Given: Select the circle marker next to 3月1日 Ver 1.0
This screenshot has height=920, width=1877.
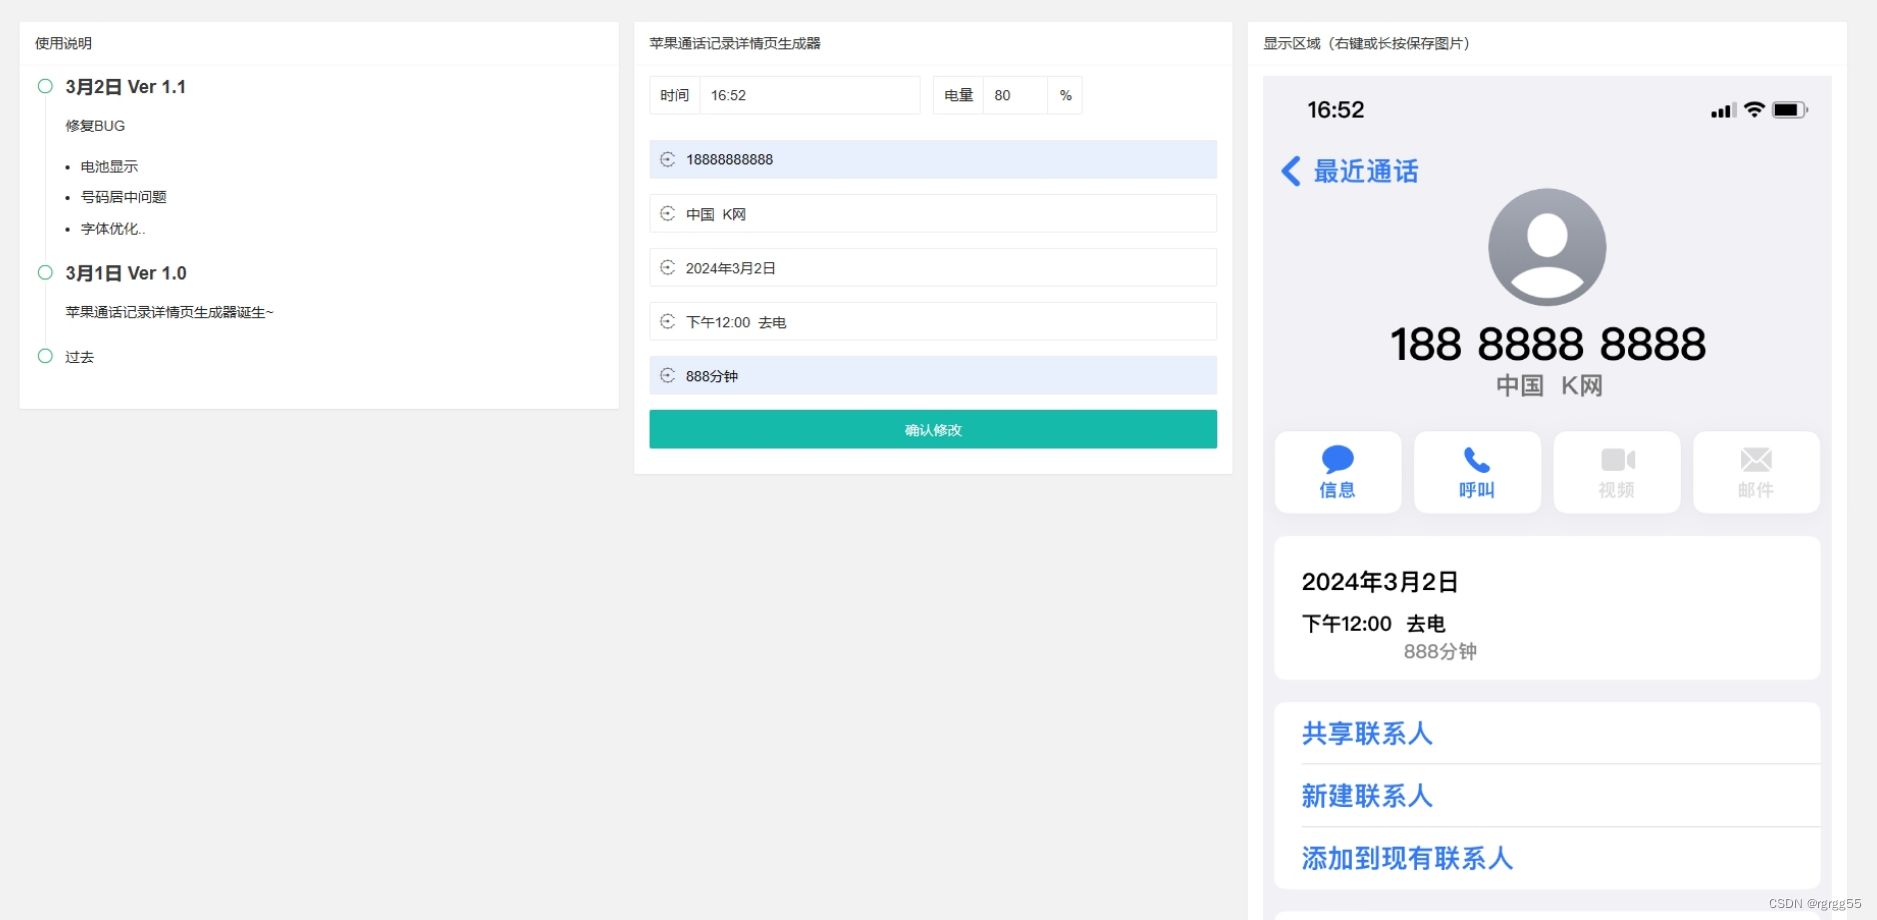Looking at the screenshot, I should [x=44, y=271].
